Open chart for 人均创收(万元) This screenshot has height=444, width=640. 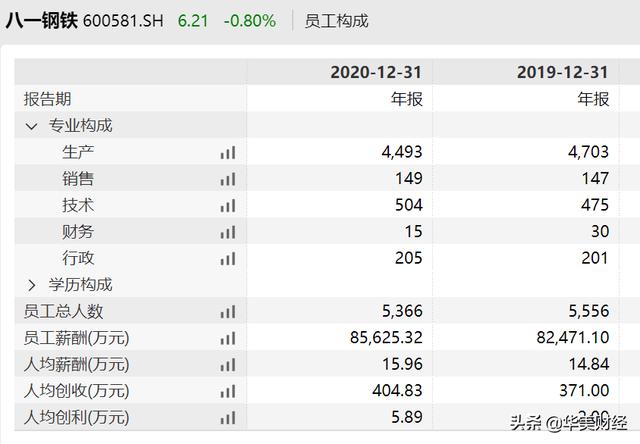228,391
